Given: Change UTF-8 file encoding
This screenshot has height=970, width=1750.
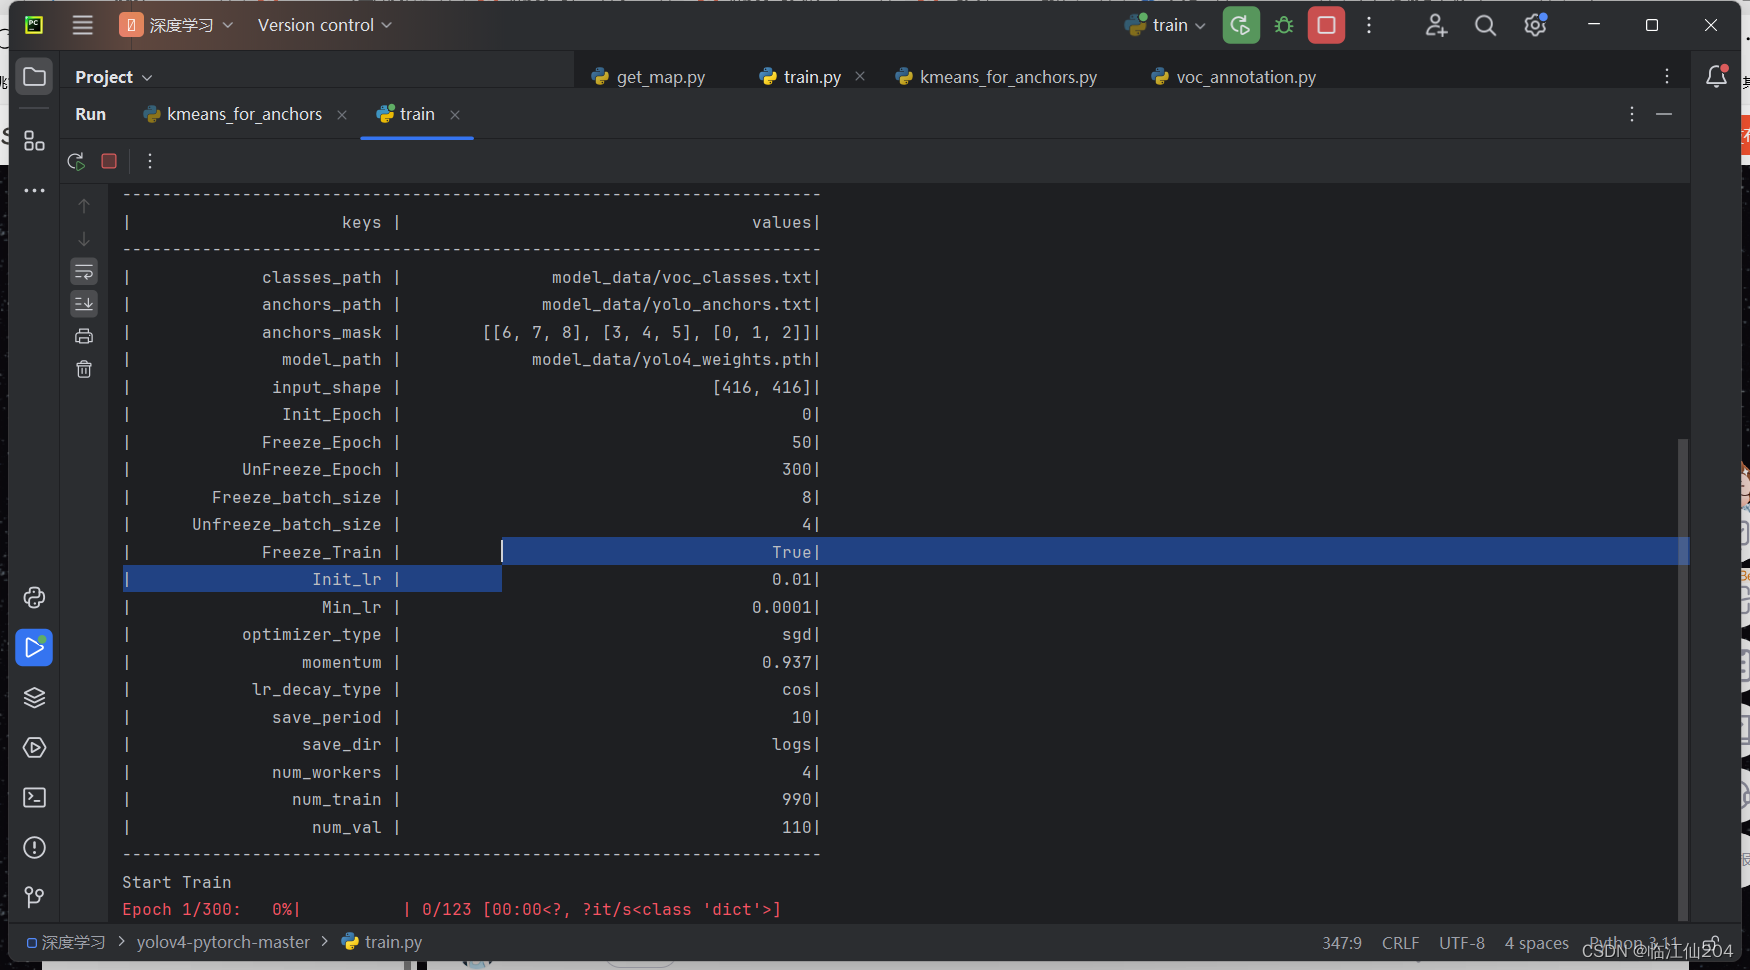Looking at the screenshot, I should pyautogui.click(x=1462, y=943).
